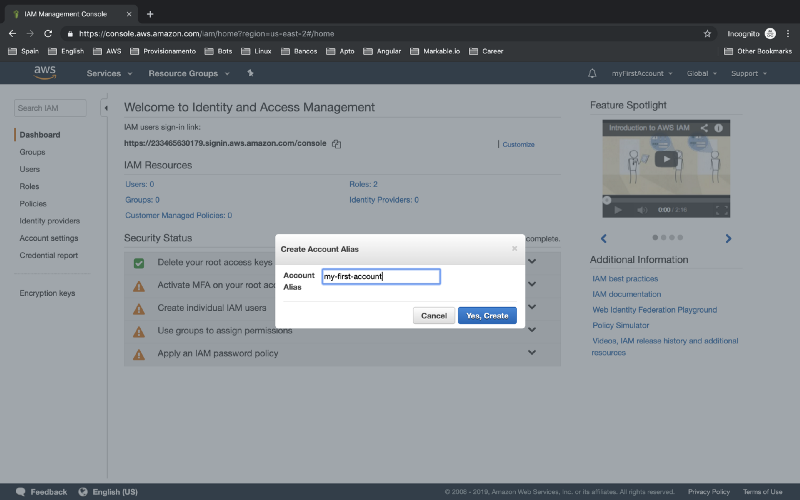Screen dimensions: 800x500
Task: Click warning icon for Activate MFA row
Action: (x=139, y=286)
